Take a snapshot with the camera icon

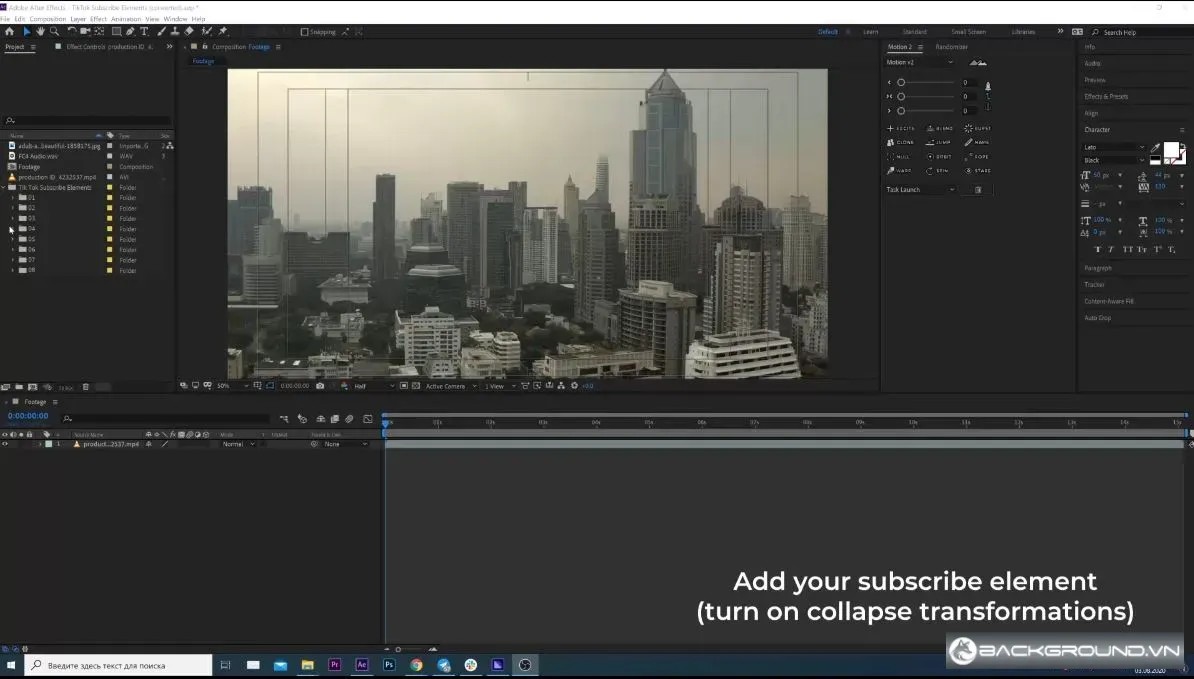[320, 386]
